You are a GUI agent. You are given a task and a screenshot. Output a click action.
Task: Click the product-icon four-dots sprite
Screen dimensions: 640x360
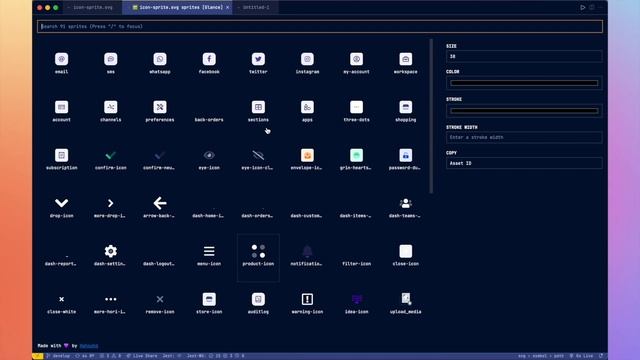(258, 251)
